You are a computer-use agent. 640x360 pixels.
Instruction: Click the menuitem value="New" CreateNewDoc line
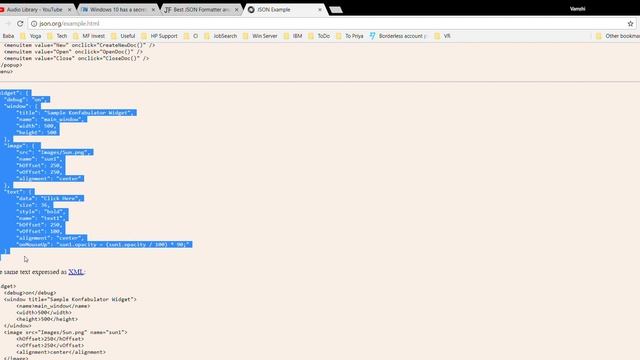[x=79, y=45]
